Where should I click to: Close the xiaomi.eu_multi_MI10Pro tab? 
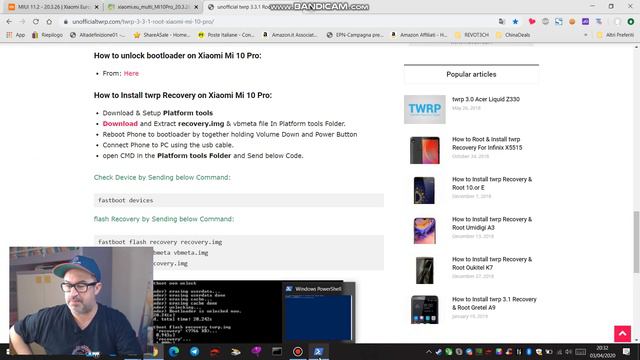coord(196,7)
